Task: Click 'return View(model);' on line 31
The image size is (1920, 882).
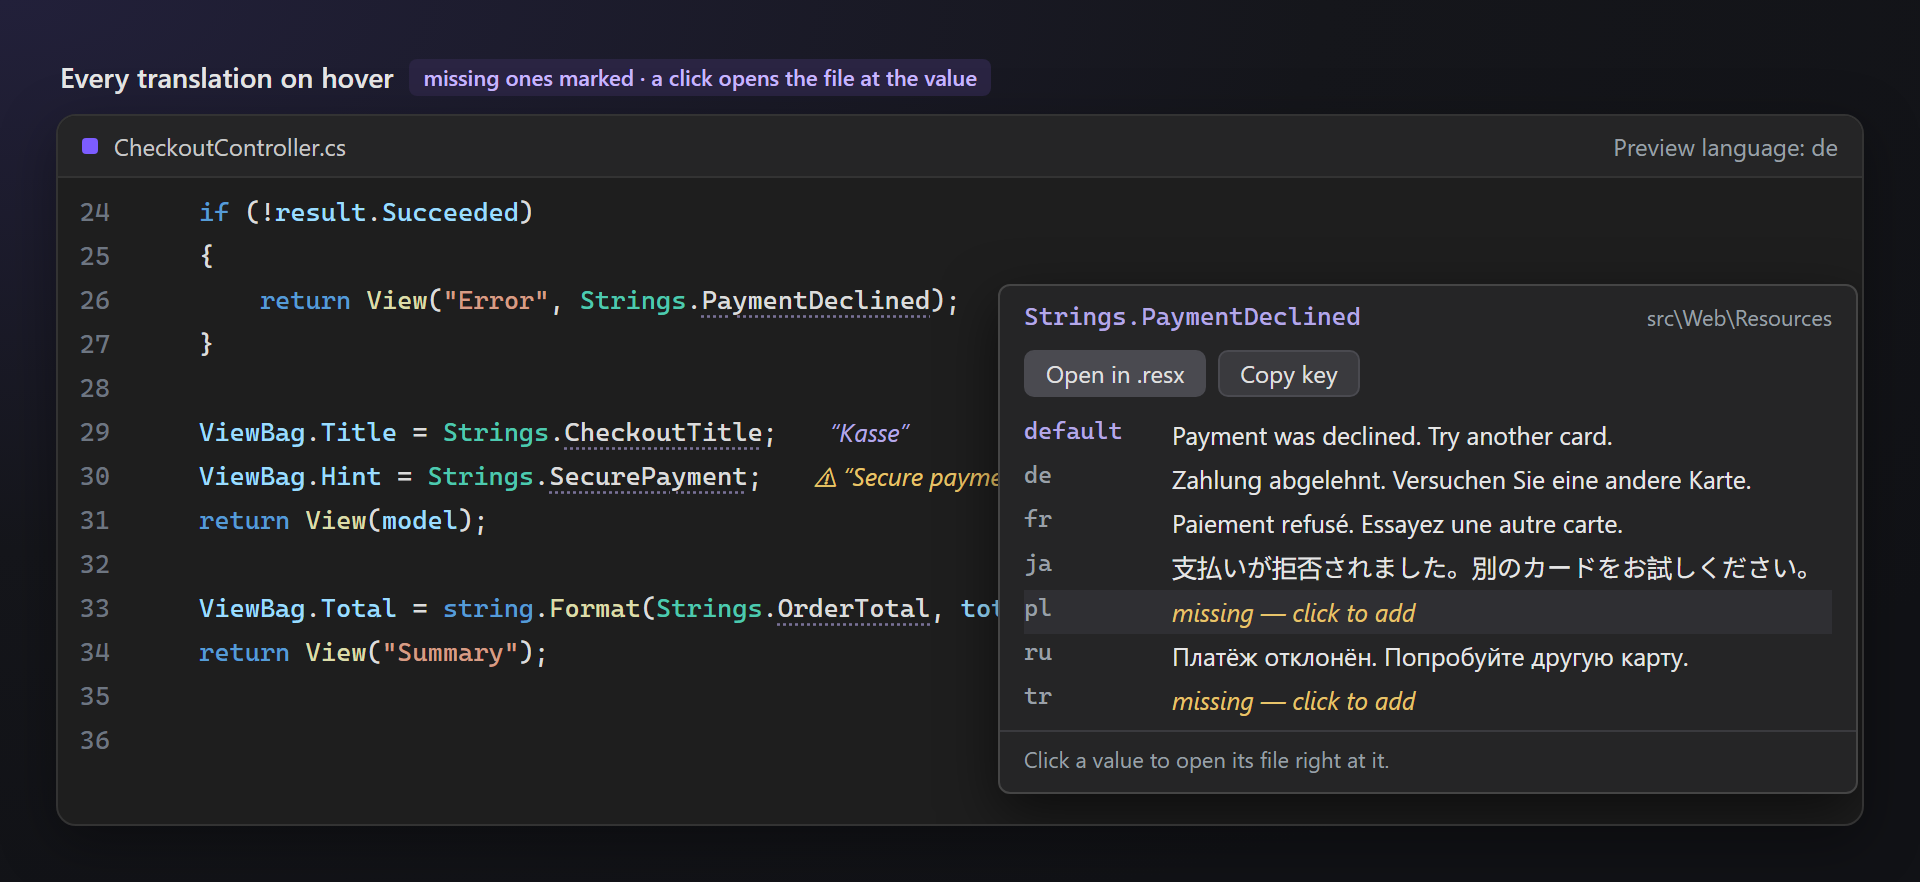Action: tap(342, 520)
